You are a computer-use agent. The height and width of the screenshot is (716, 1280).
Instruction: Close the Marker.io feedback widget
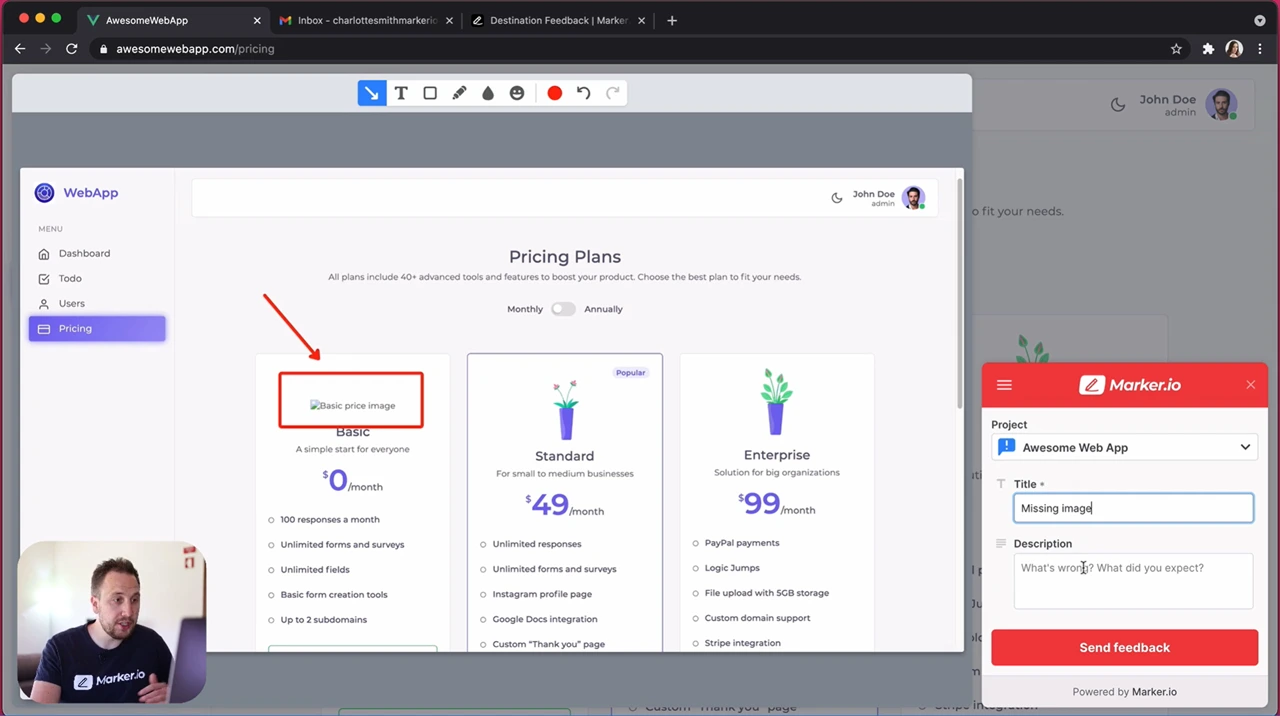pos(1250,385)
